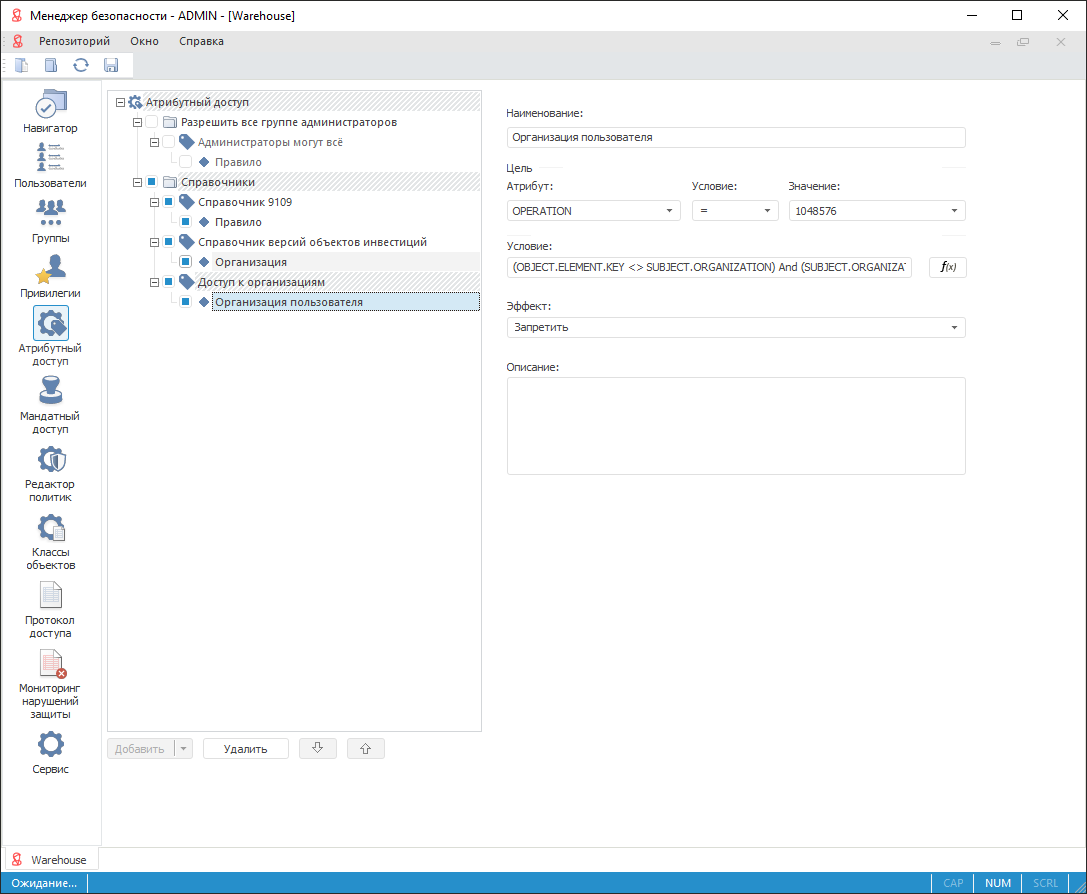Open the Навигатор sidebar section
The height and width of the screenshot is (894, 1087).
[x=50, y=110]
